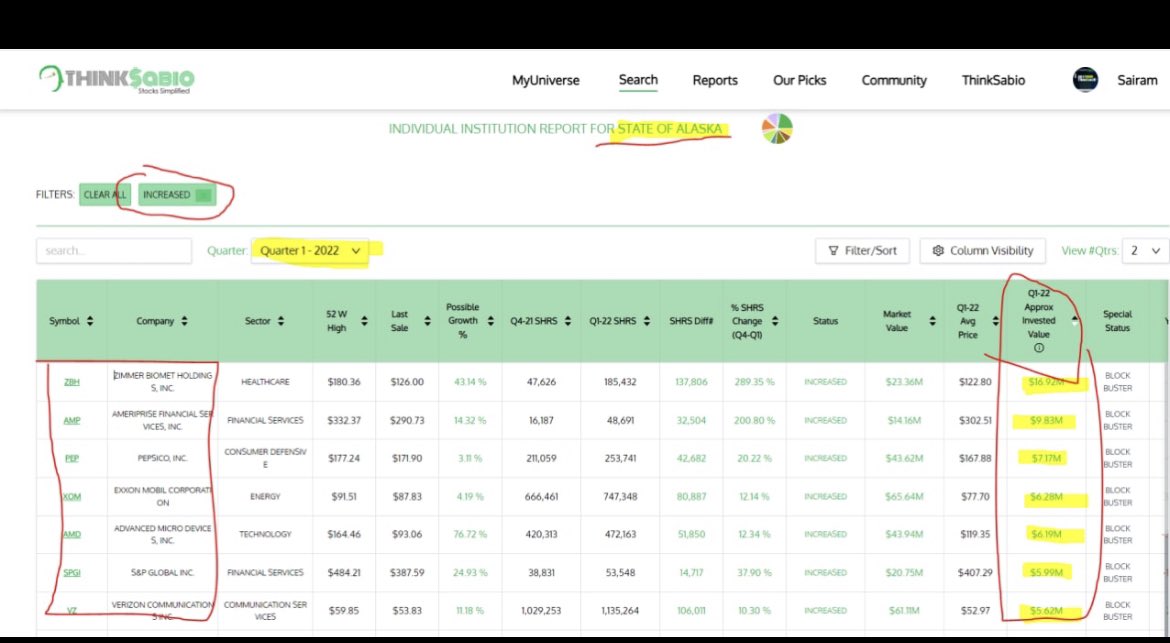
Task: Click the $9.83M invested value
Action: (1045, 421)
